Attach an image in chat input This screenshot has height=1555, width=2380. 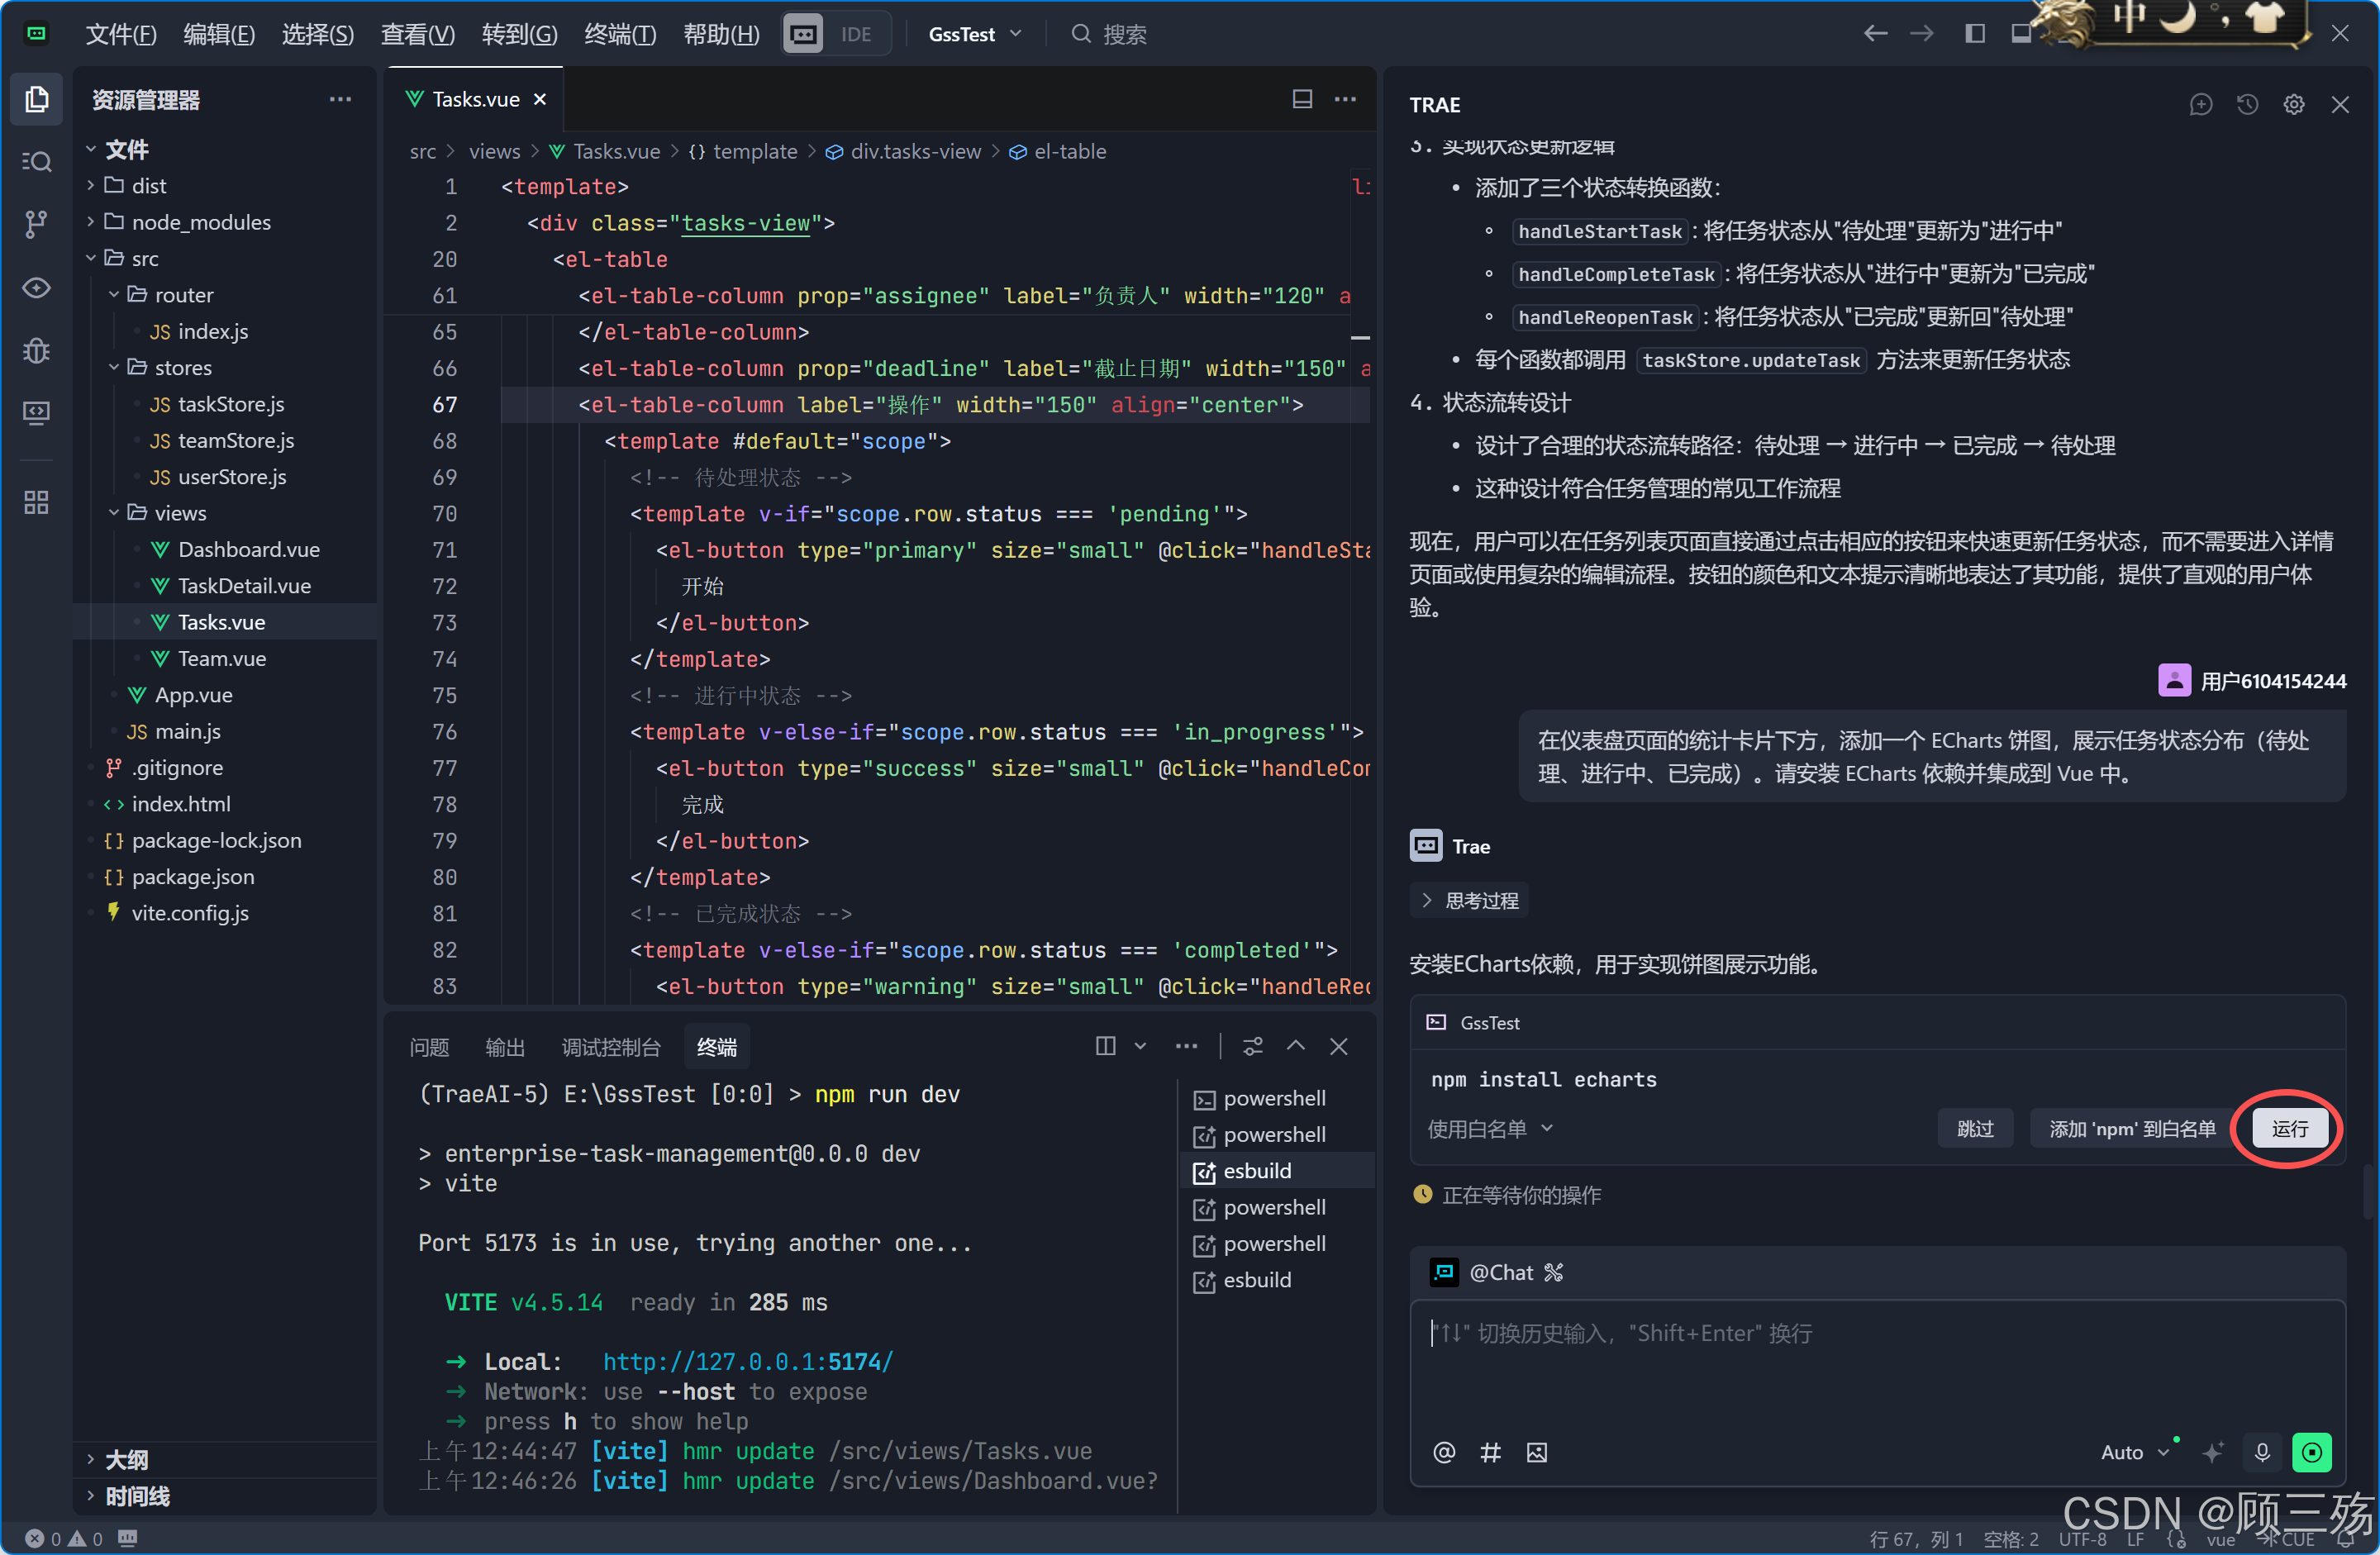[1537, 1452]
